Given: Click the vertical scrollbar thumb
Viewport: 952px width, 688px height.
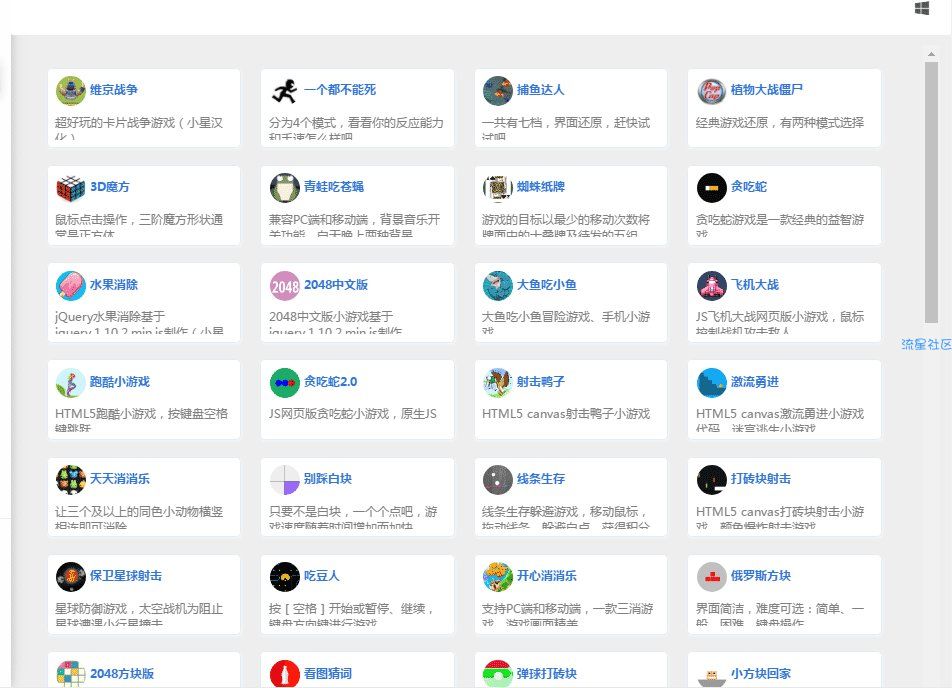Looking at the screenshot, I should point(931,192).
